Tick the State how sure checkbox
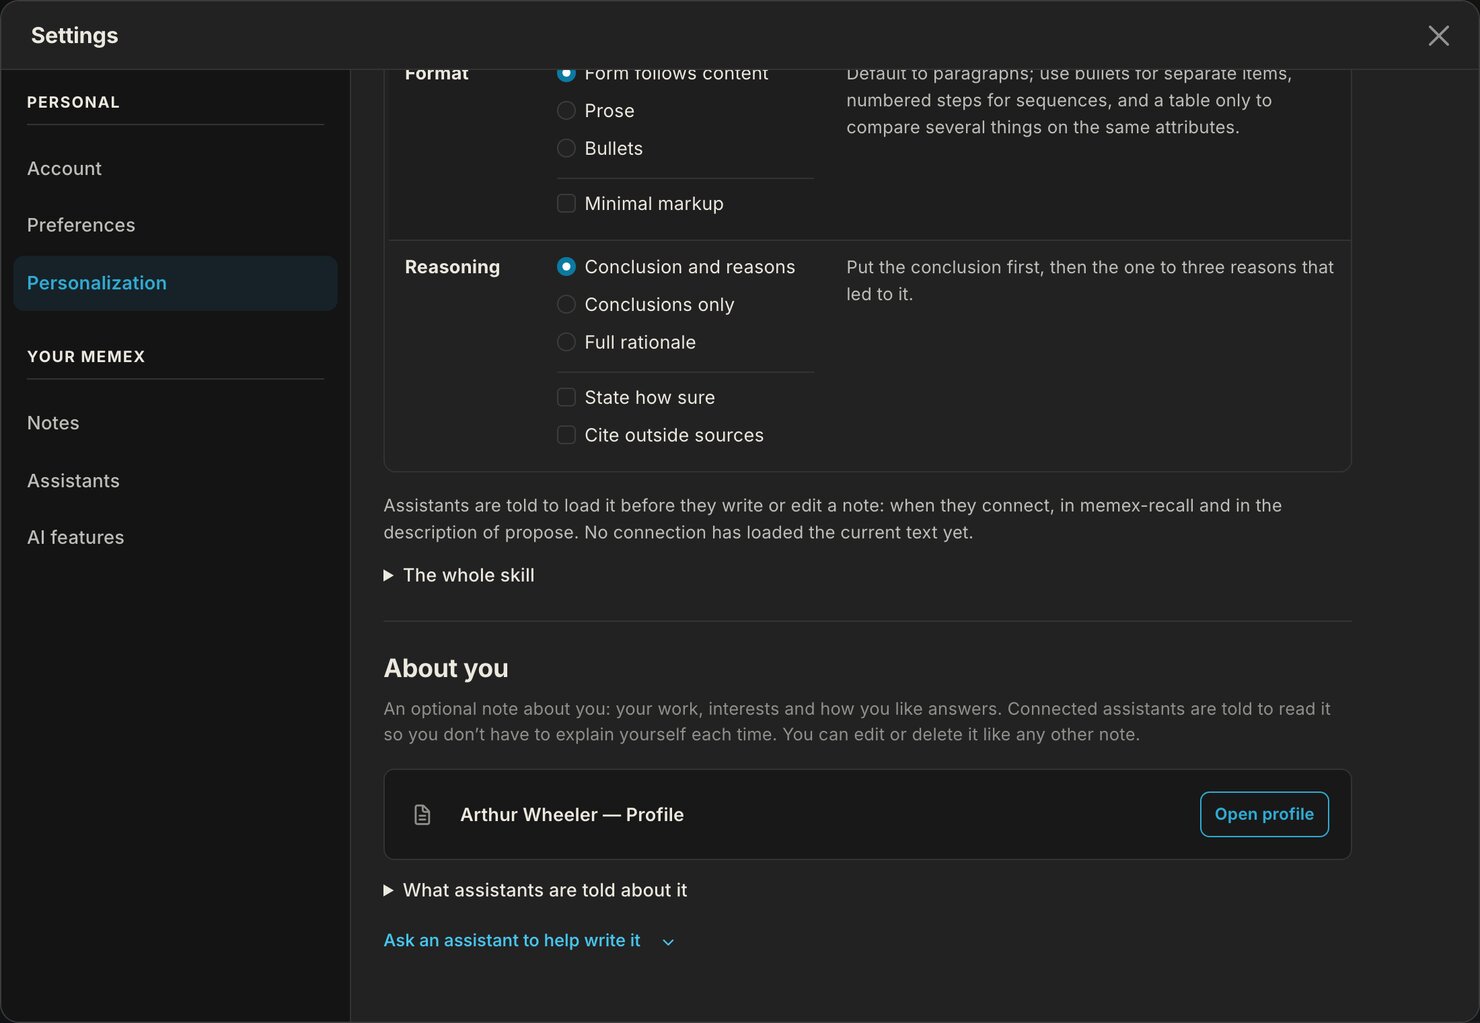1480x1023 pixels. (x=566, y=397)
